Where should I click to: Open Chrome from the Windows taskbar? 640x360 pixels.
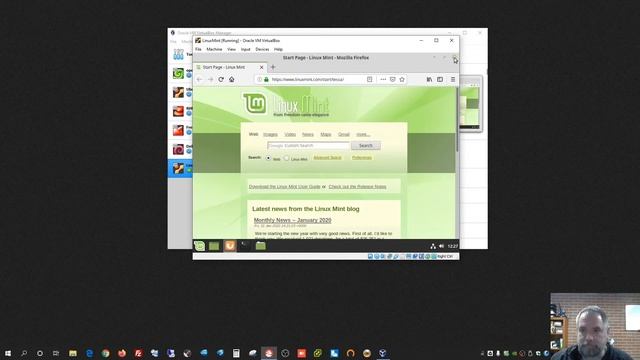tap(105, 353)
